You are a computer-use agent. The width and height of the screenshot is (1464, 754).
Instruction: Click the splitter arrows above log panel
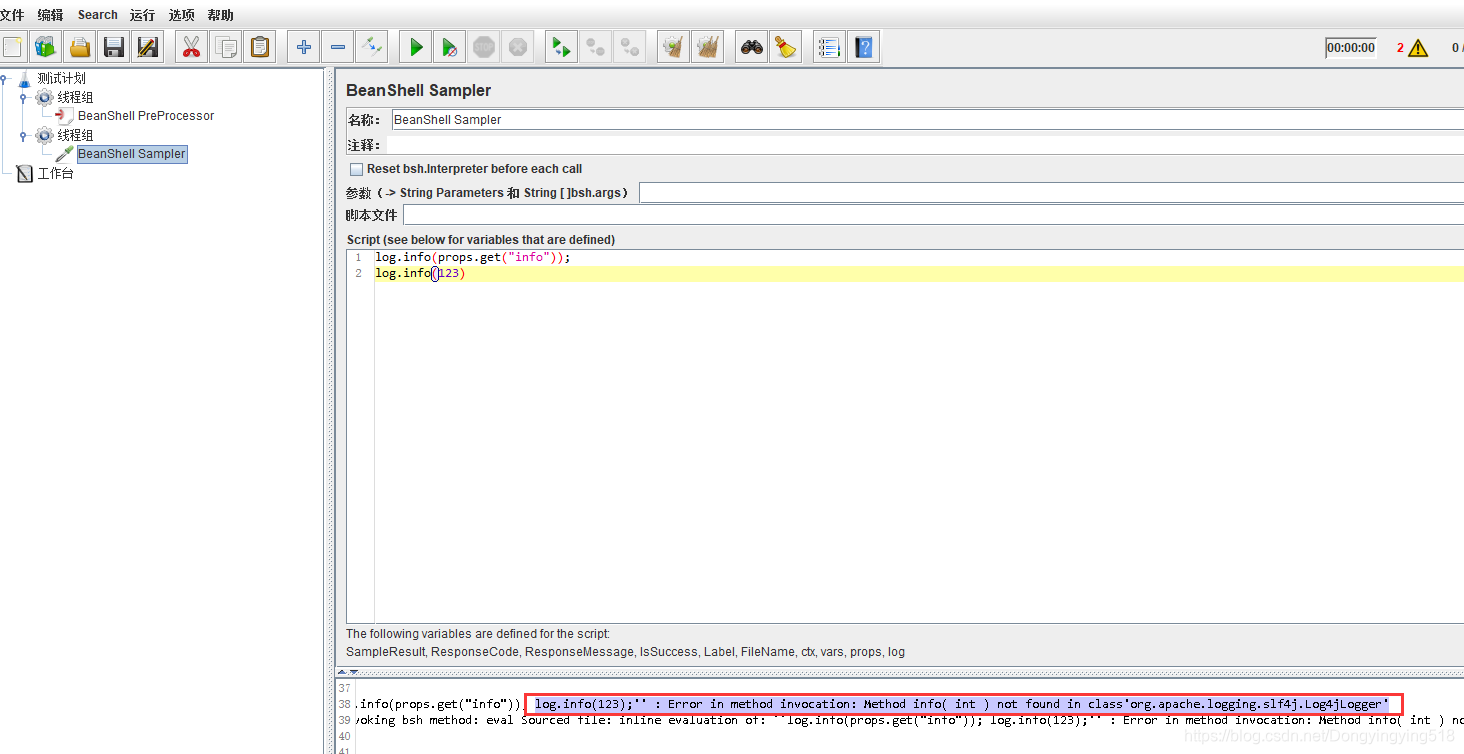click(x=347, y=673)
